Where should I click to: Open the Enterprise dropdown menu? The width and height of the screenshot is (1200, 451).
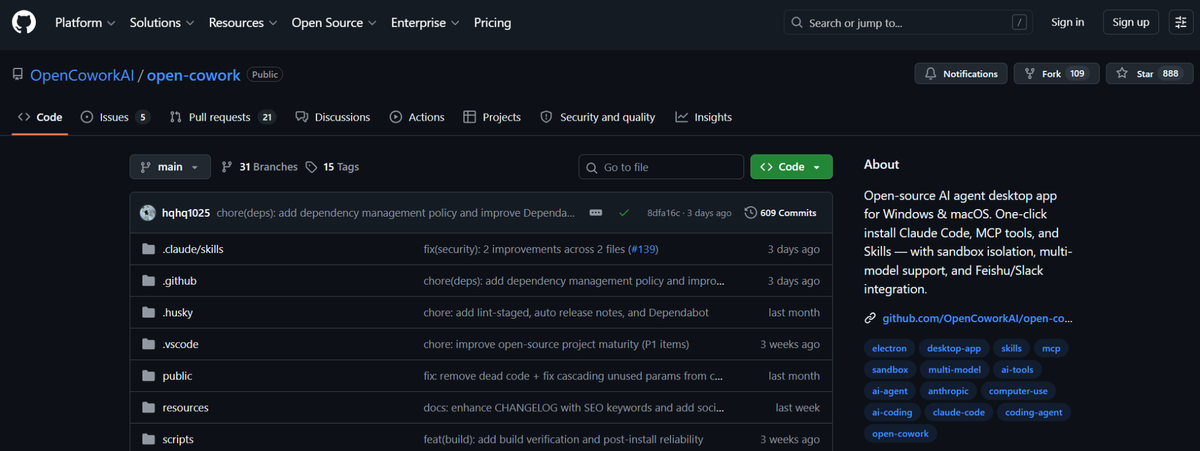click(x=426, y=22)
